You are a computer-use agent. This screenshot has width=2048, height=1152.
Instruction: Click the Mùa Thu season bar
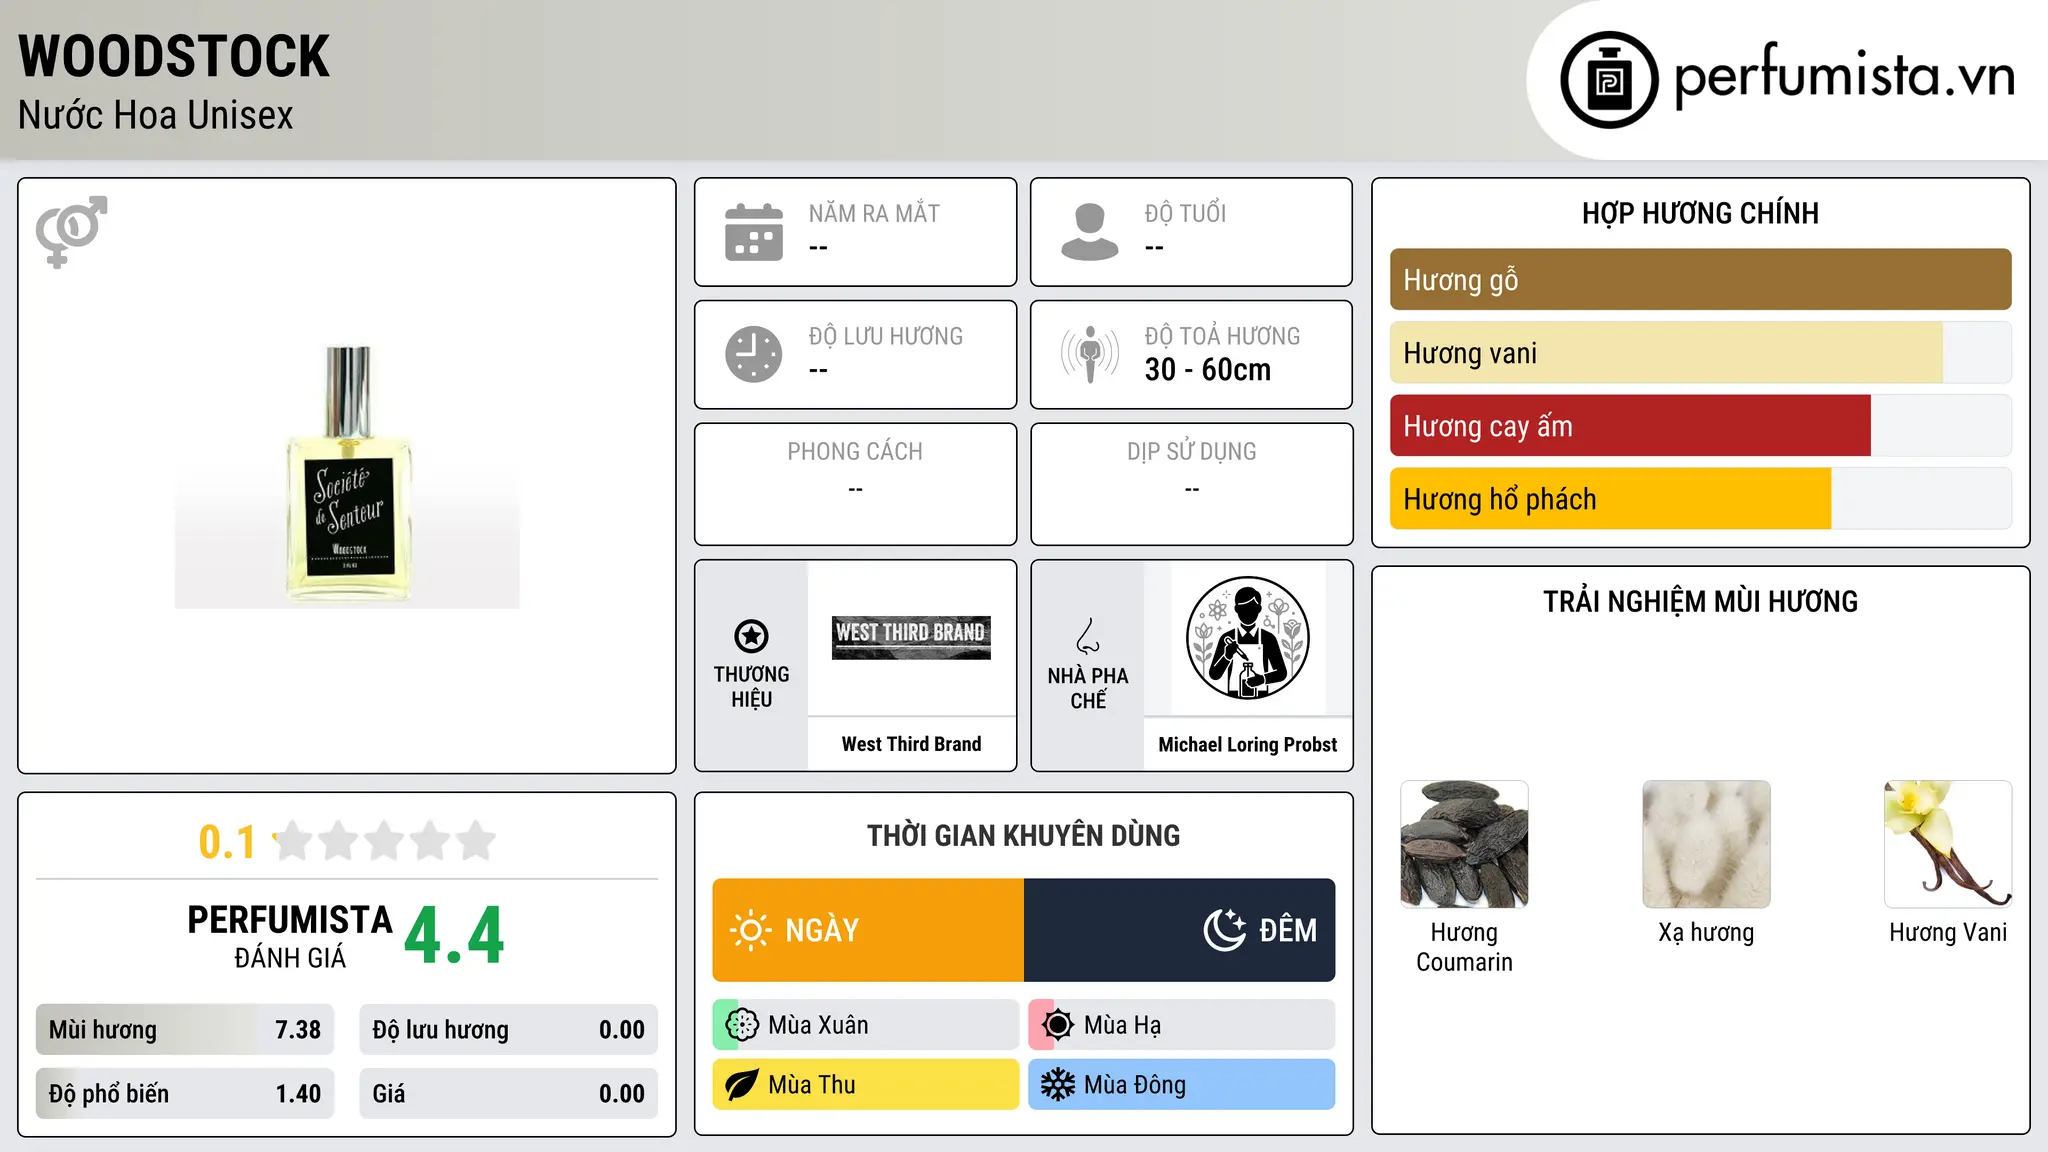point(866,1085)
